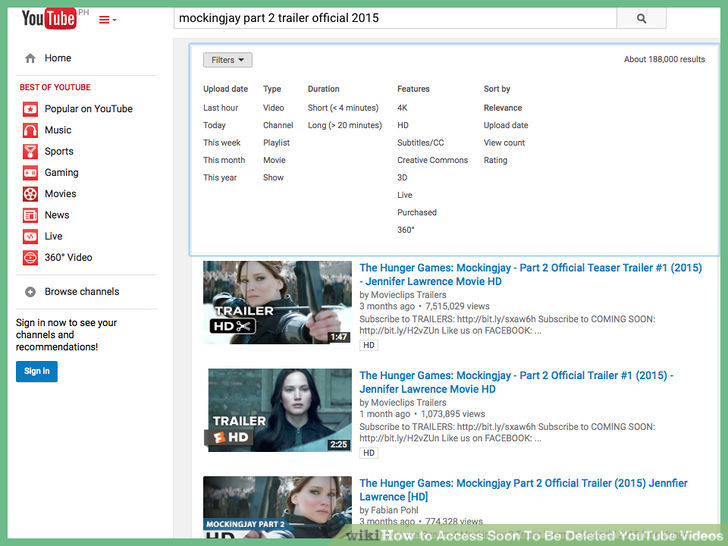Click the Popular on YouTube star icon
The image size is (728, 546).
point(30,109)
